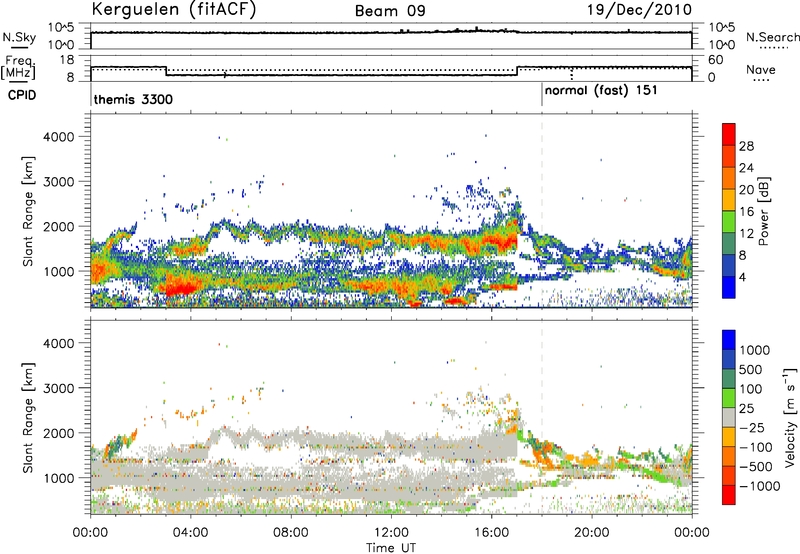Click the blue bottom segment of power colorbar
The width and height of the screenshot is (800, 554).
click(x=729, y=287)
